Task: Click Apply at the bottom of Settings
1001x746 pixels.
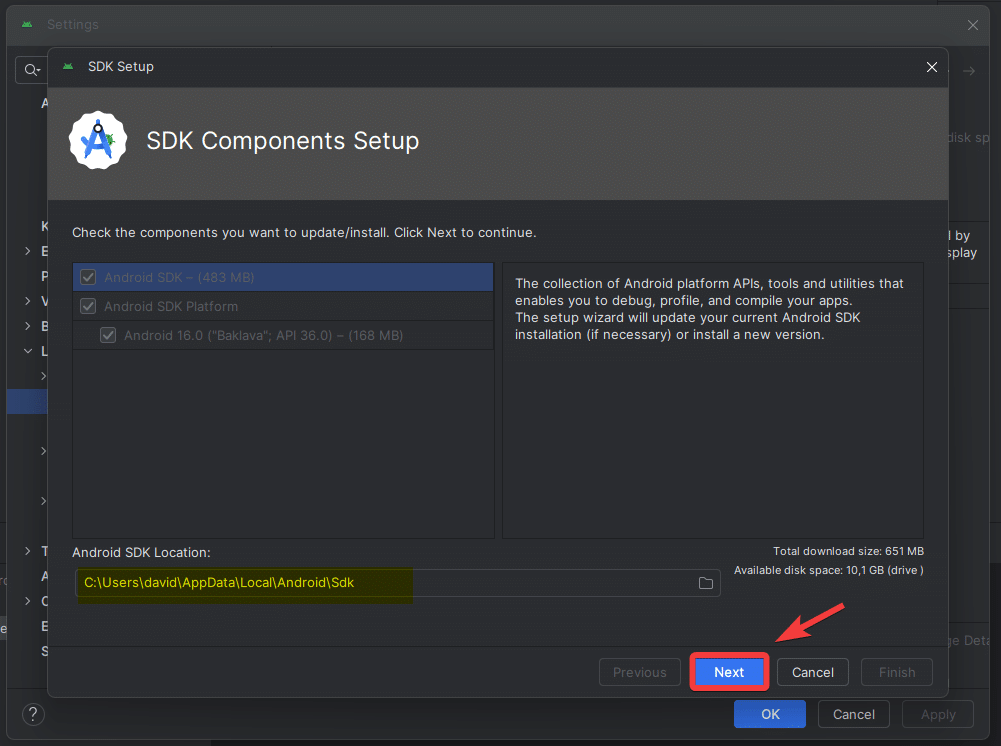Action: [x=937, y=714]
